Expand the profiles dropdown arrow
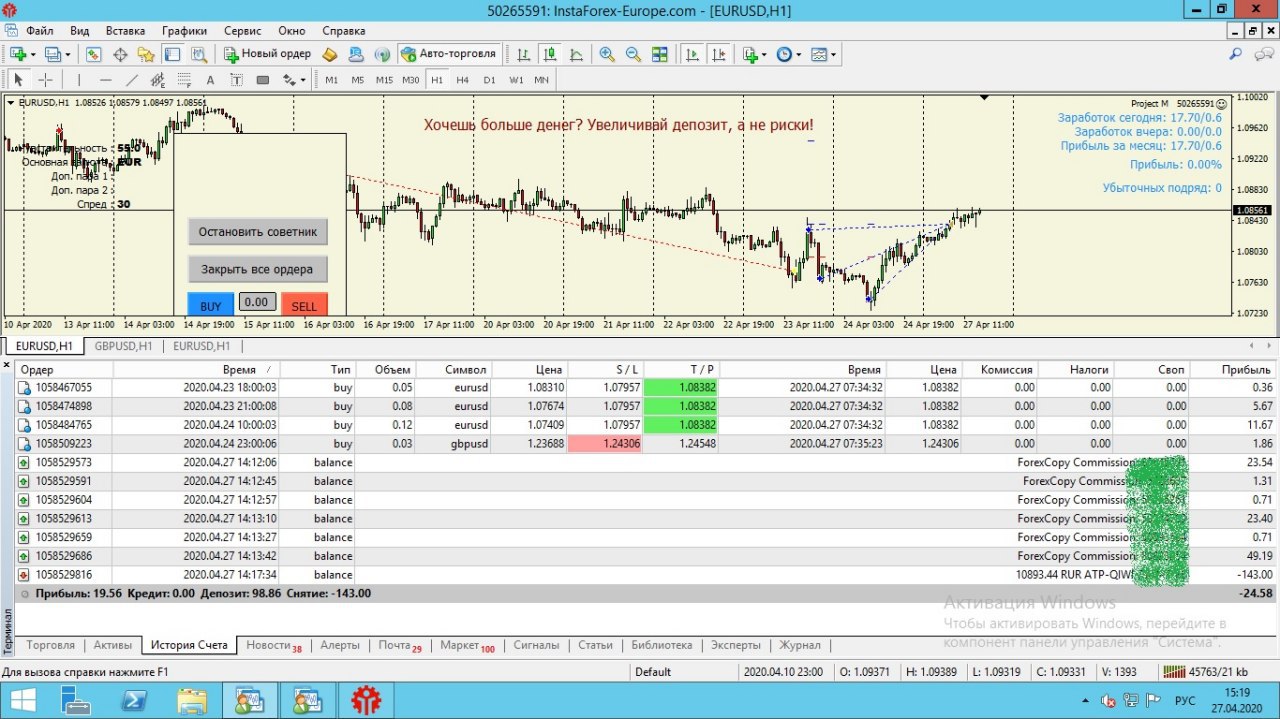Viewport: 1280px width, 719px height. coord(68,55)
